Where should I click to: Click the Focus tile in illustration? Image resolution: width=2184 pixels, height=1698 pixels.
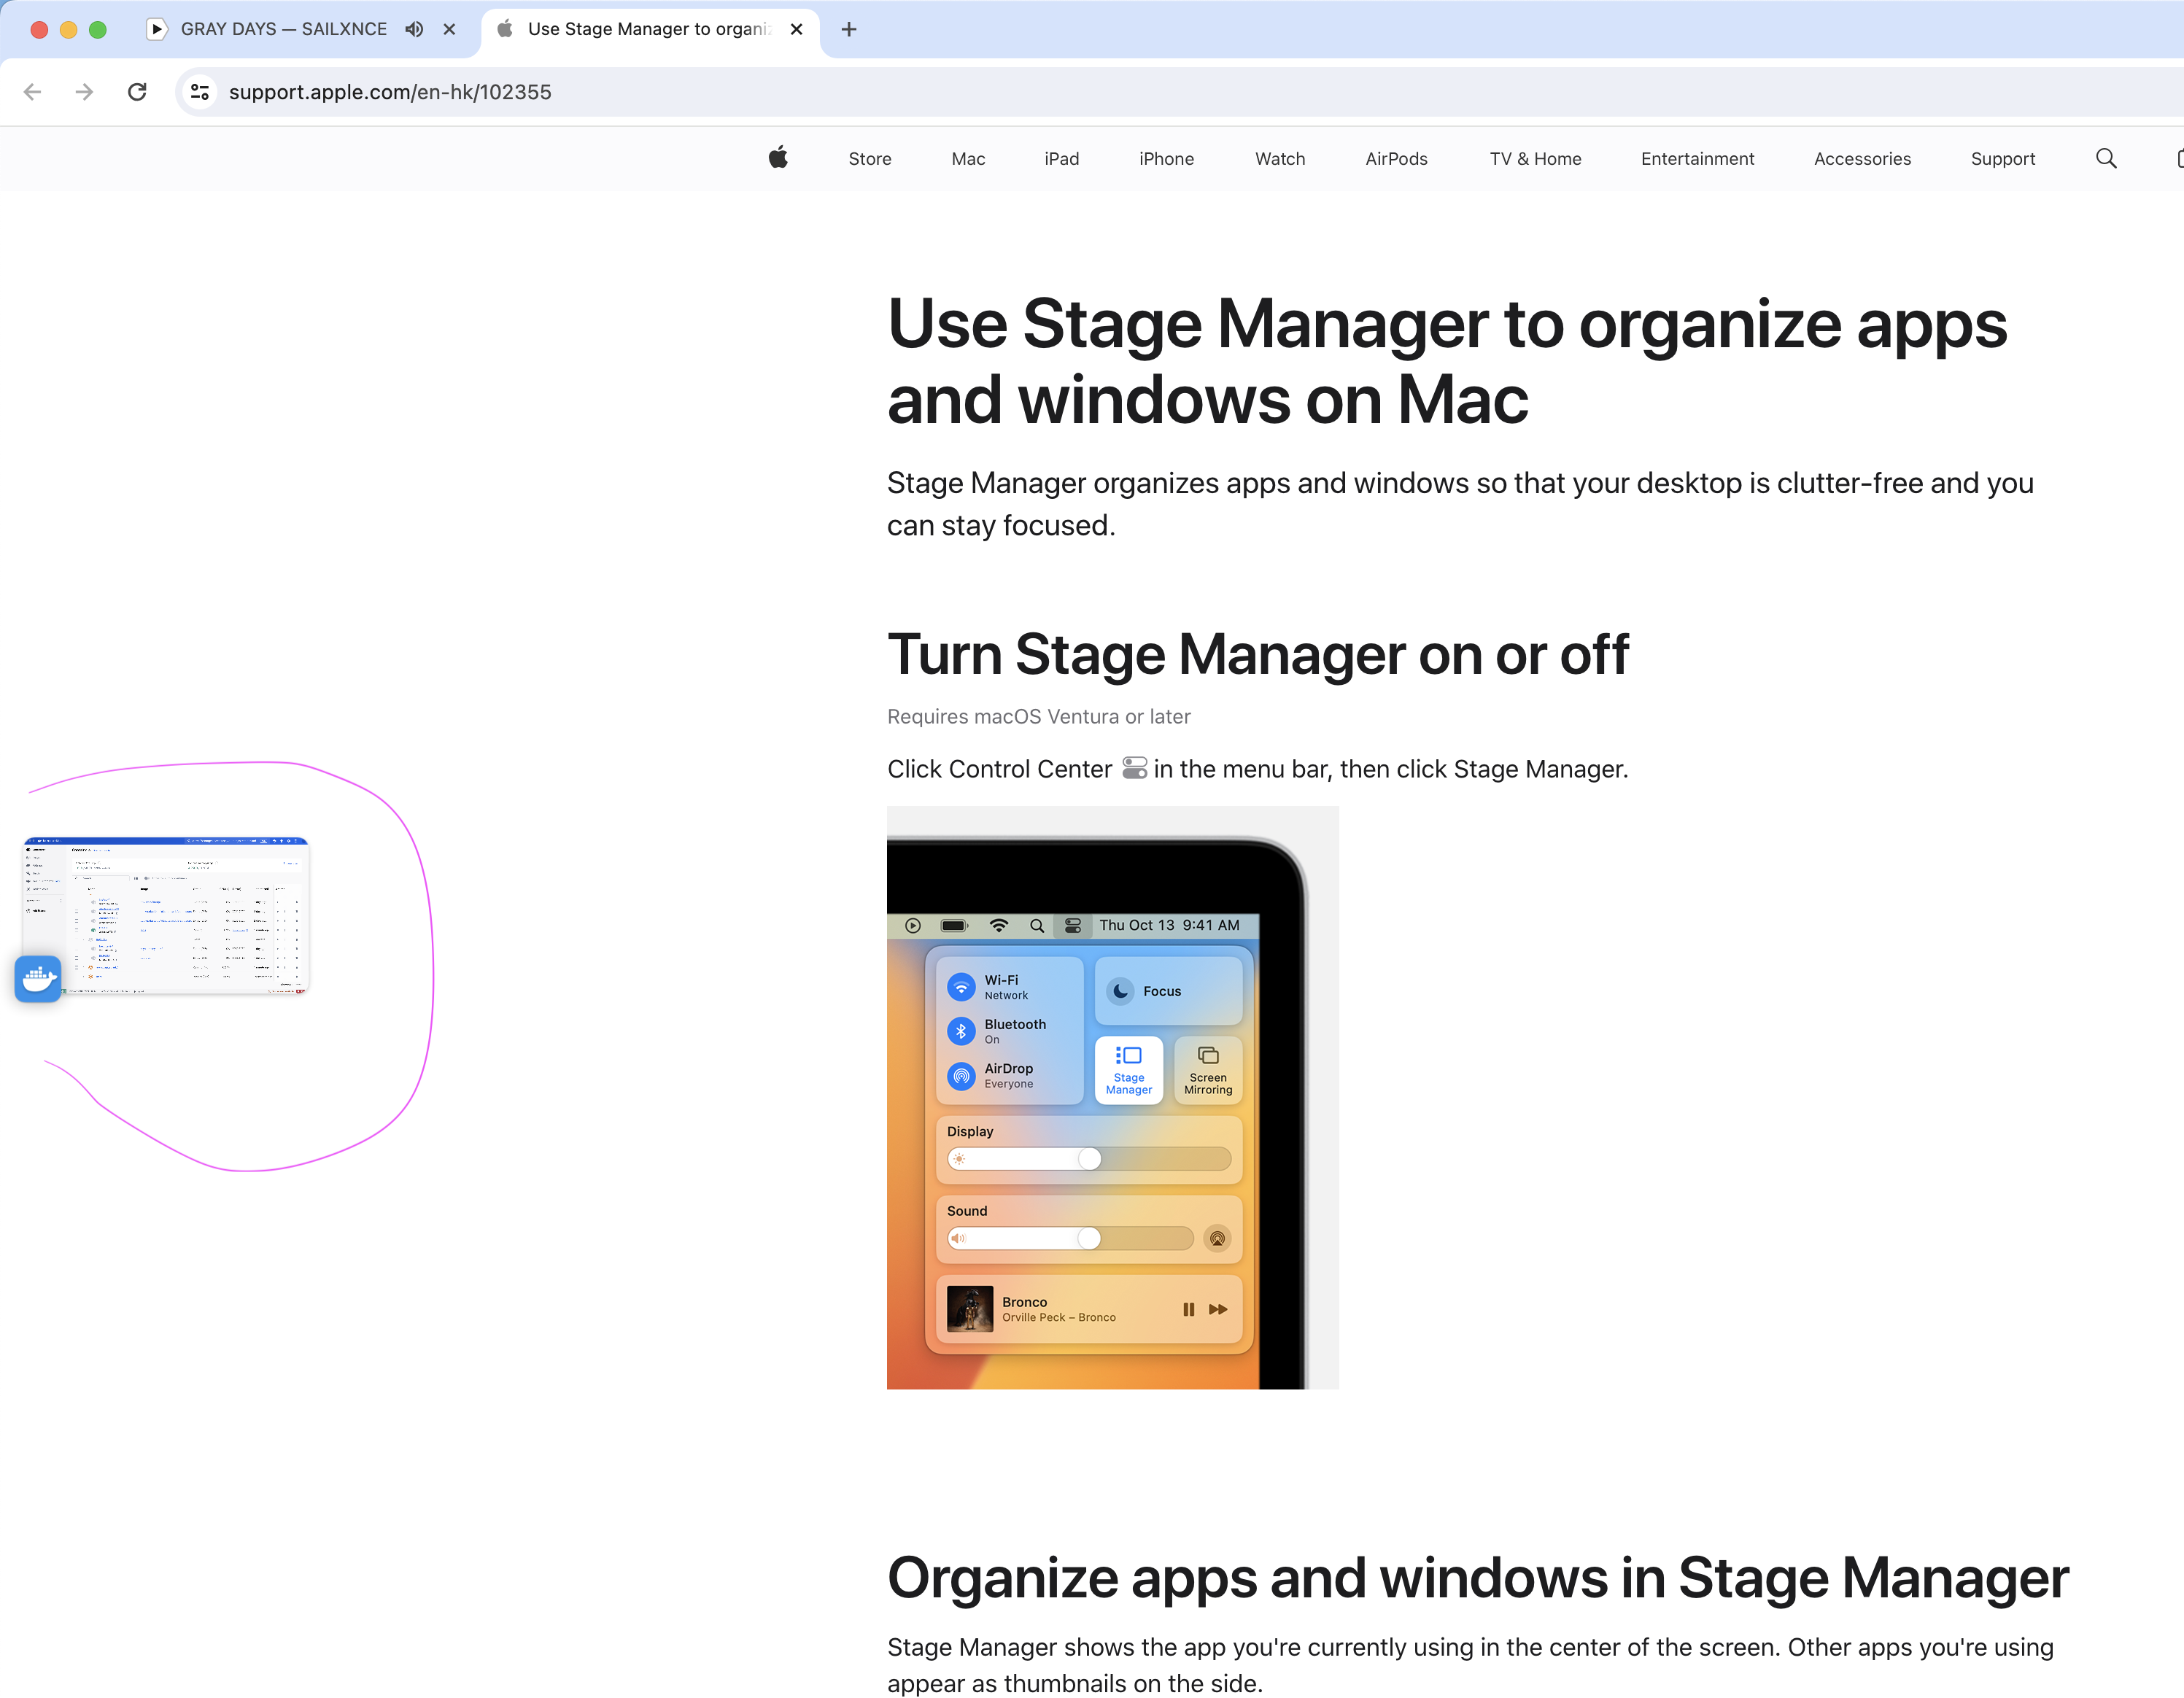(x=1168, y=990)
